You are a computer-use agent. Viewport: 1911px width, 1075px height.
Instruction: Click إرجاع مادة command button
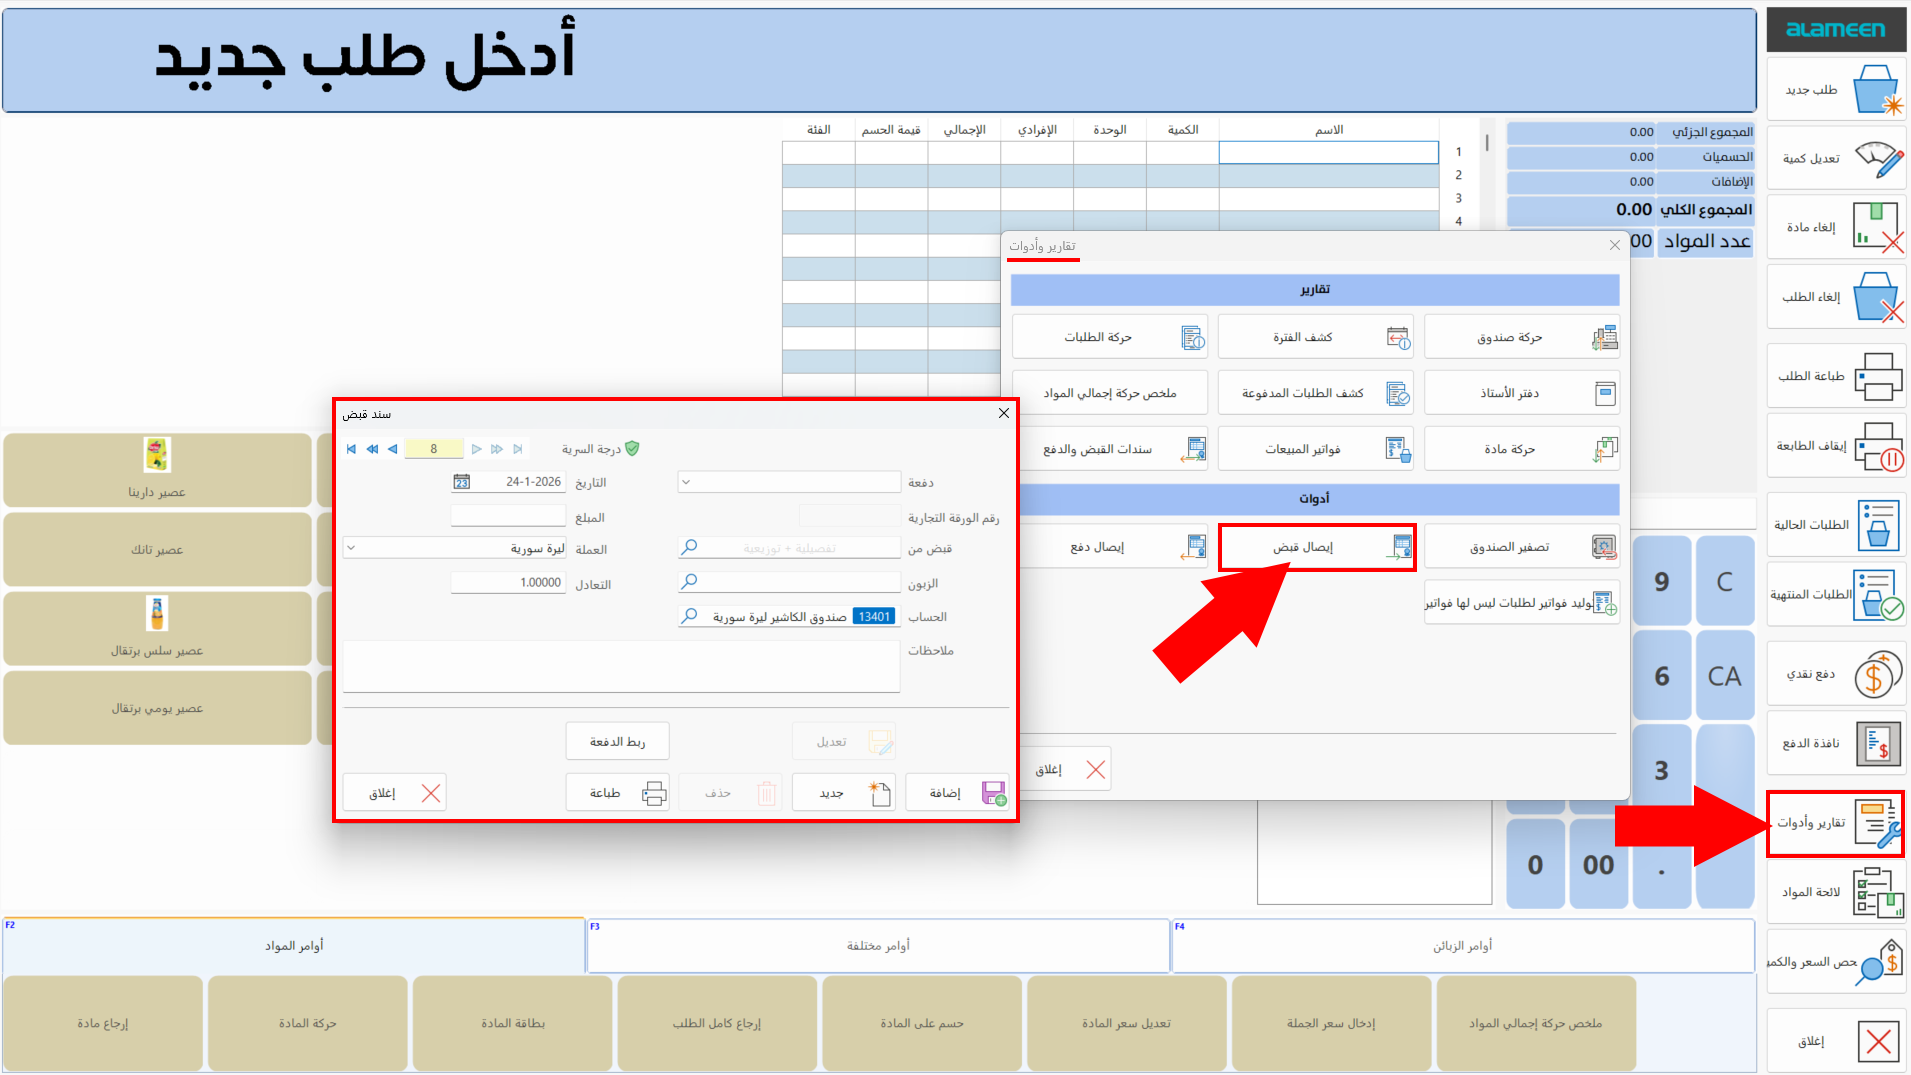coord(103,1023)
